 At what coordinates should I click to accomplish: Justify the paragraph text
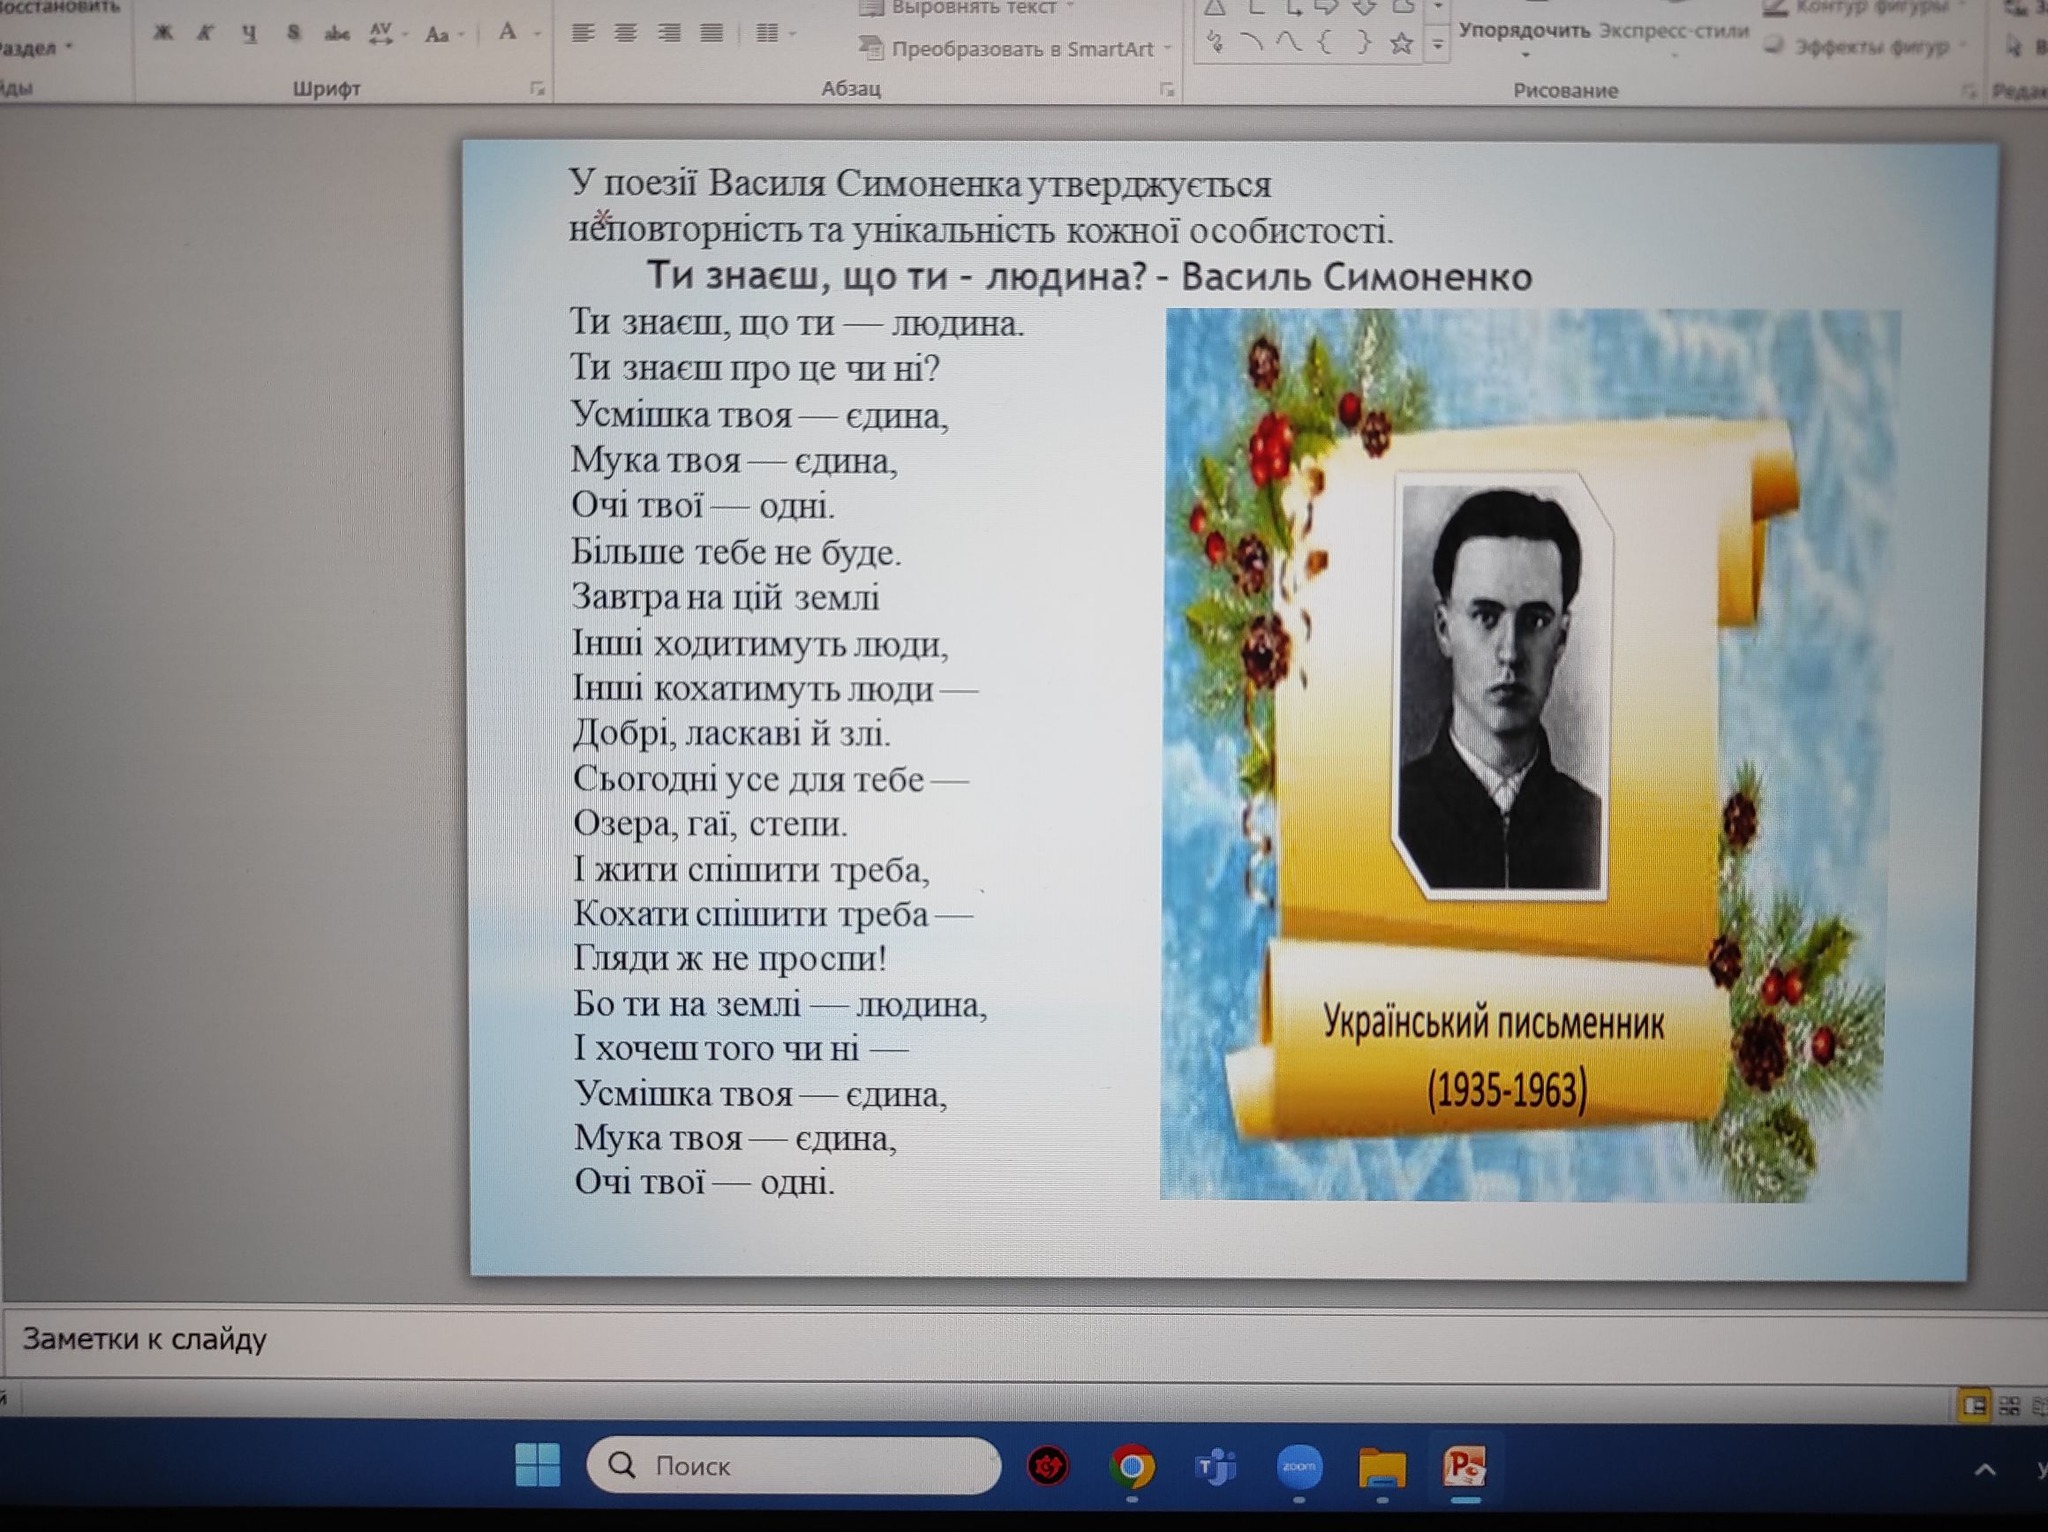click(711, 34)
